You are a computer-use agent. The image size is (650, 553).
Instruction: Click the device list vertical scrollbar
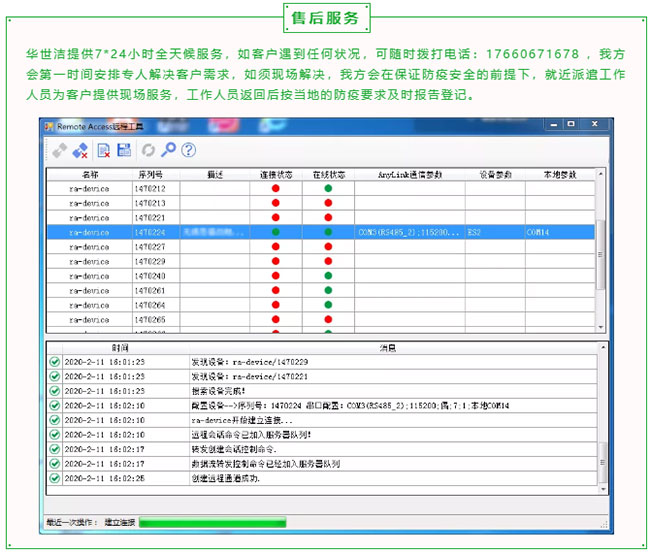pos(599,250)
